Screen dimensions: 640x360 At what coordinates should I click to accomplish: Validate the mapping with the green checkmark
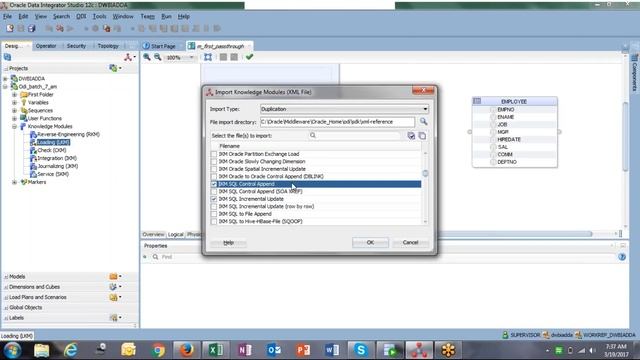point(249,57)
